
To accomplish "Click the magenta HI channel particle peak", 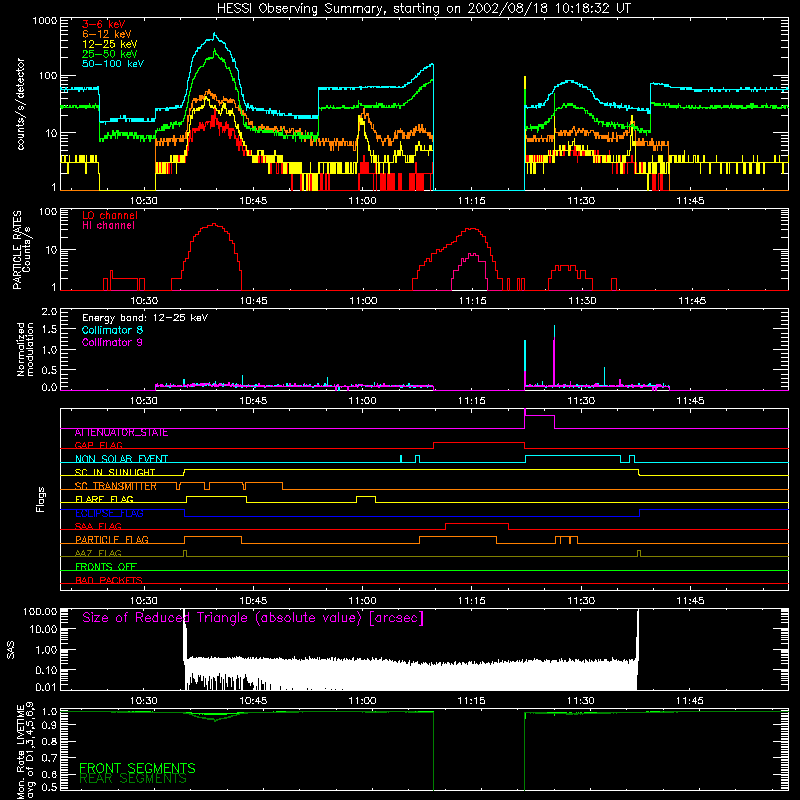I will [x=472, y=254].
